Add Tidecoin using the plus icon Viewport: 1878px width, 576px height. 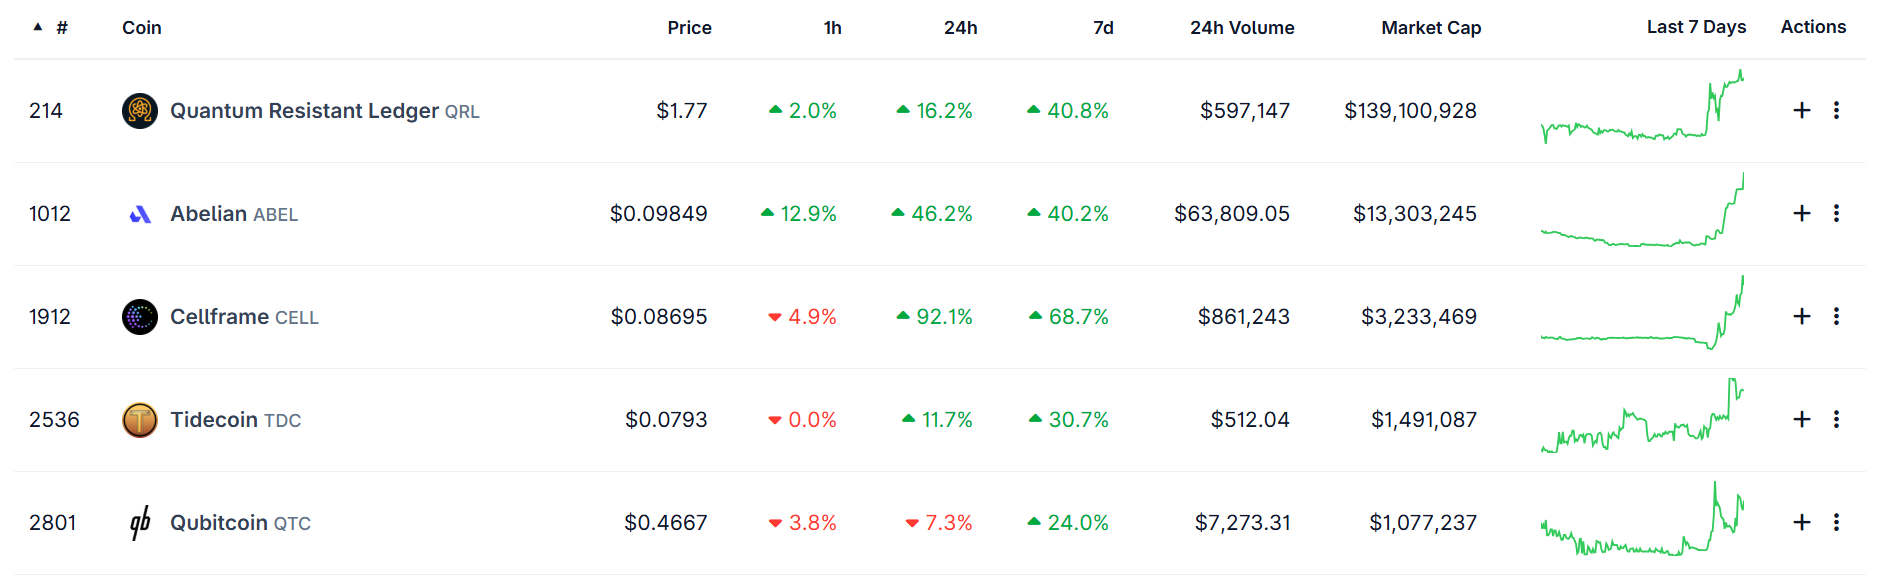pos(1802,419)
